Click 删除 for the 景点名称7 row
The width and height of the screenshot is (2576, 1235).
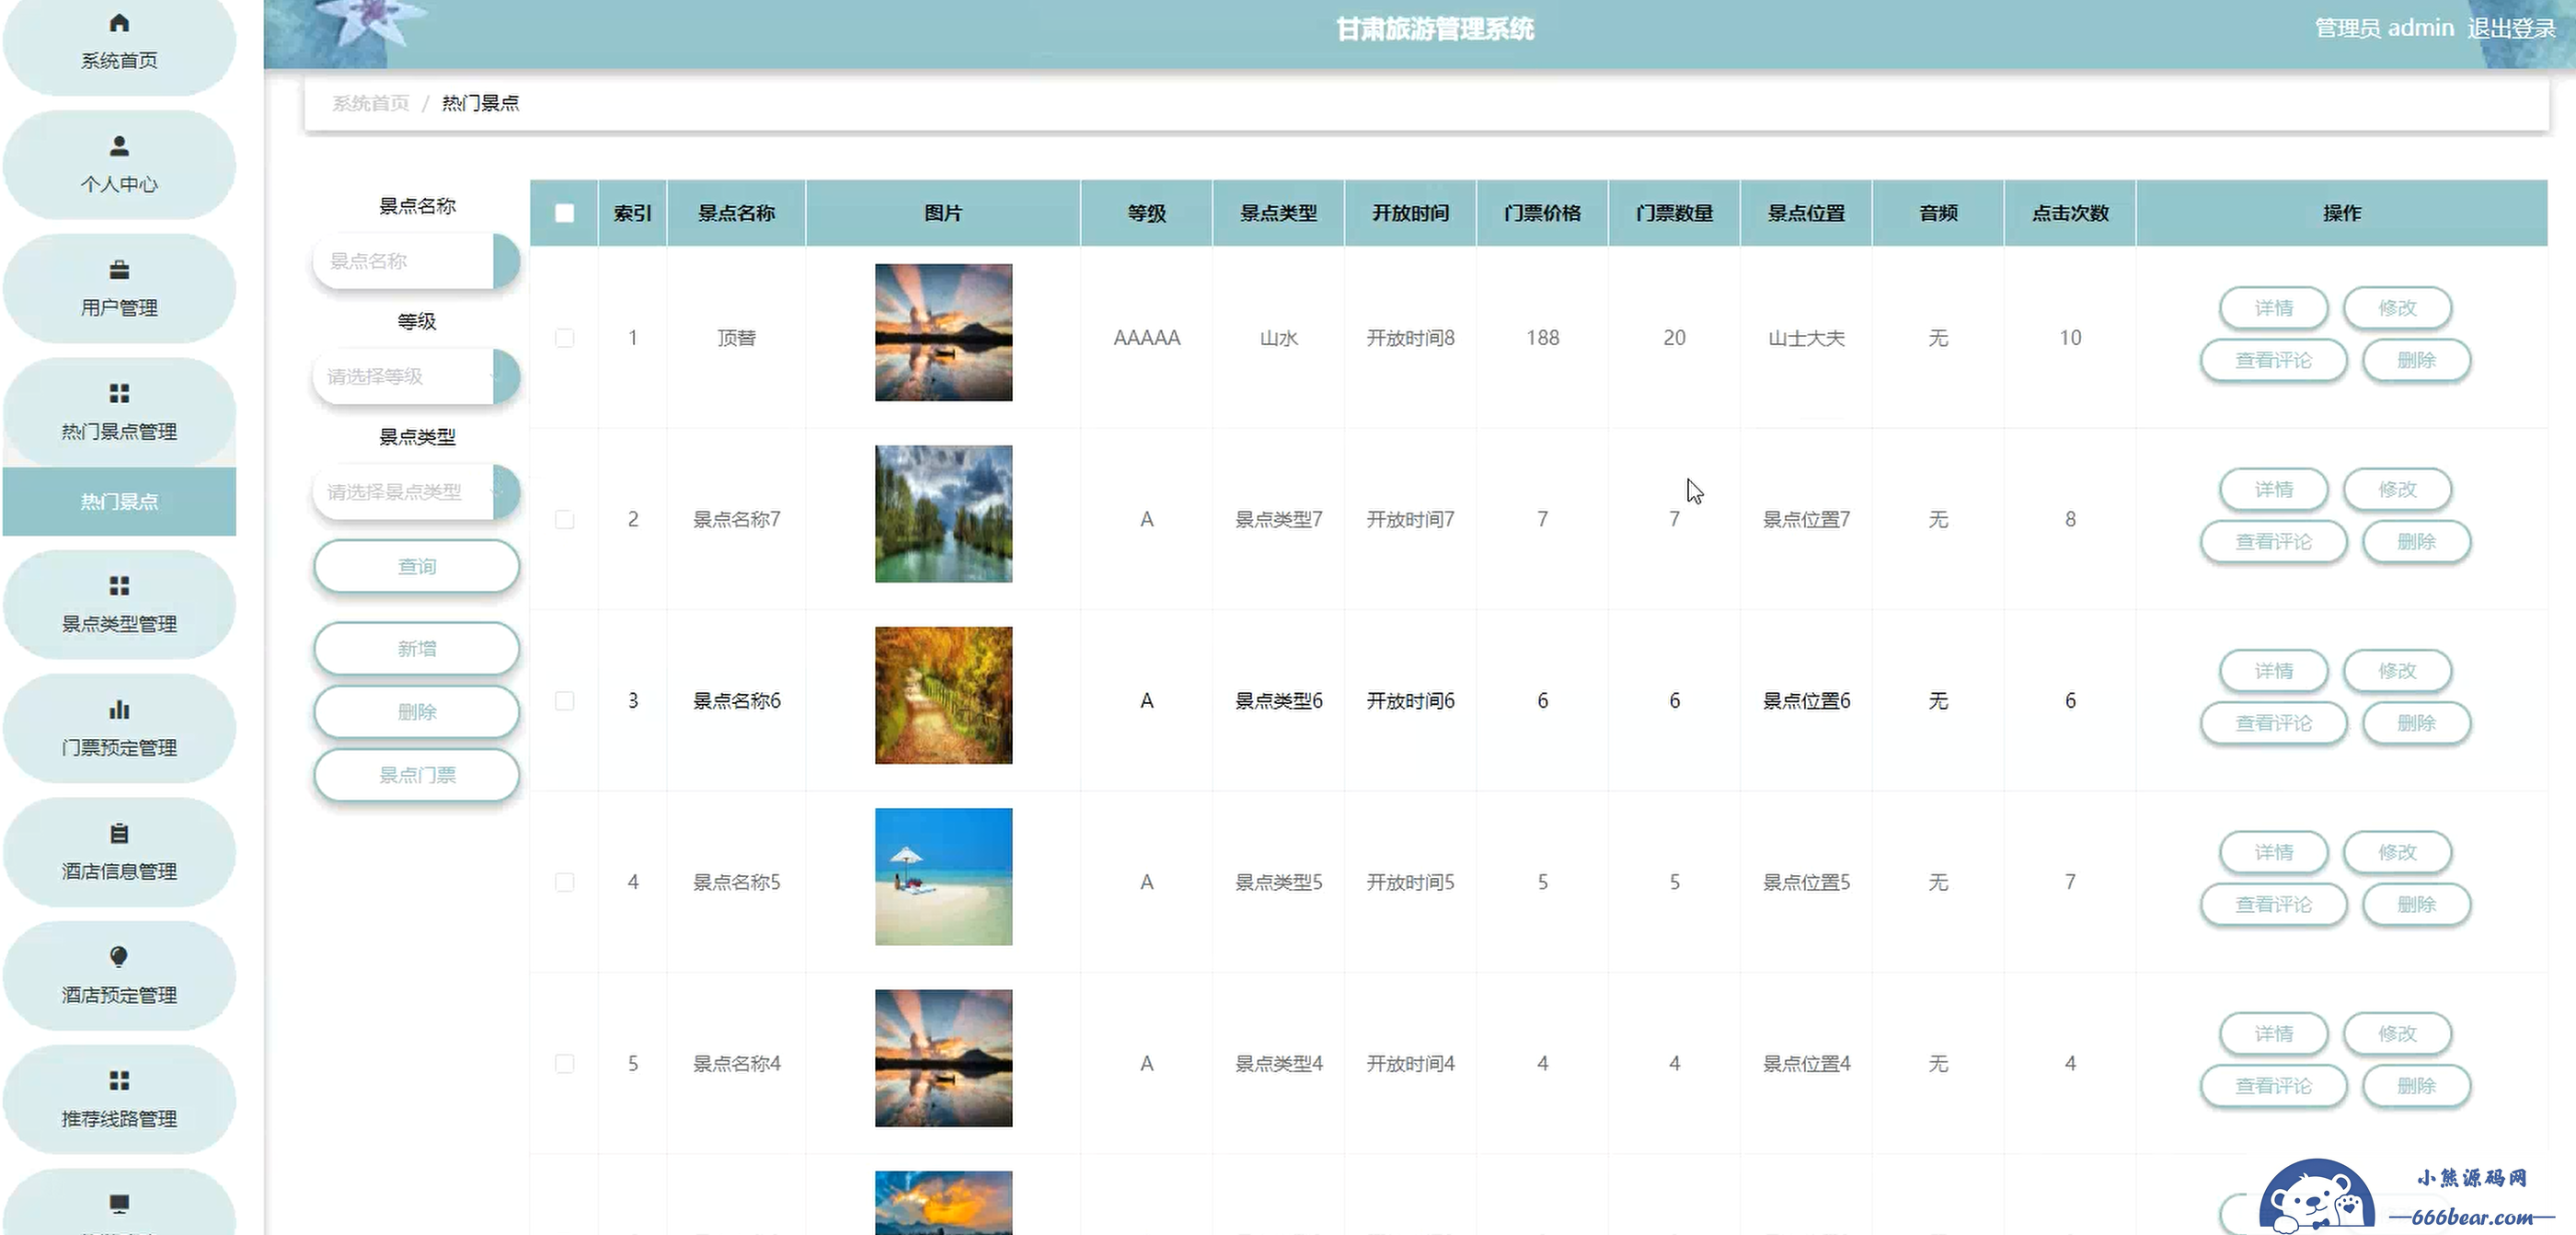tap(2416, 541)
